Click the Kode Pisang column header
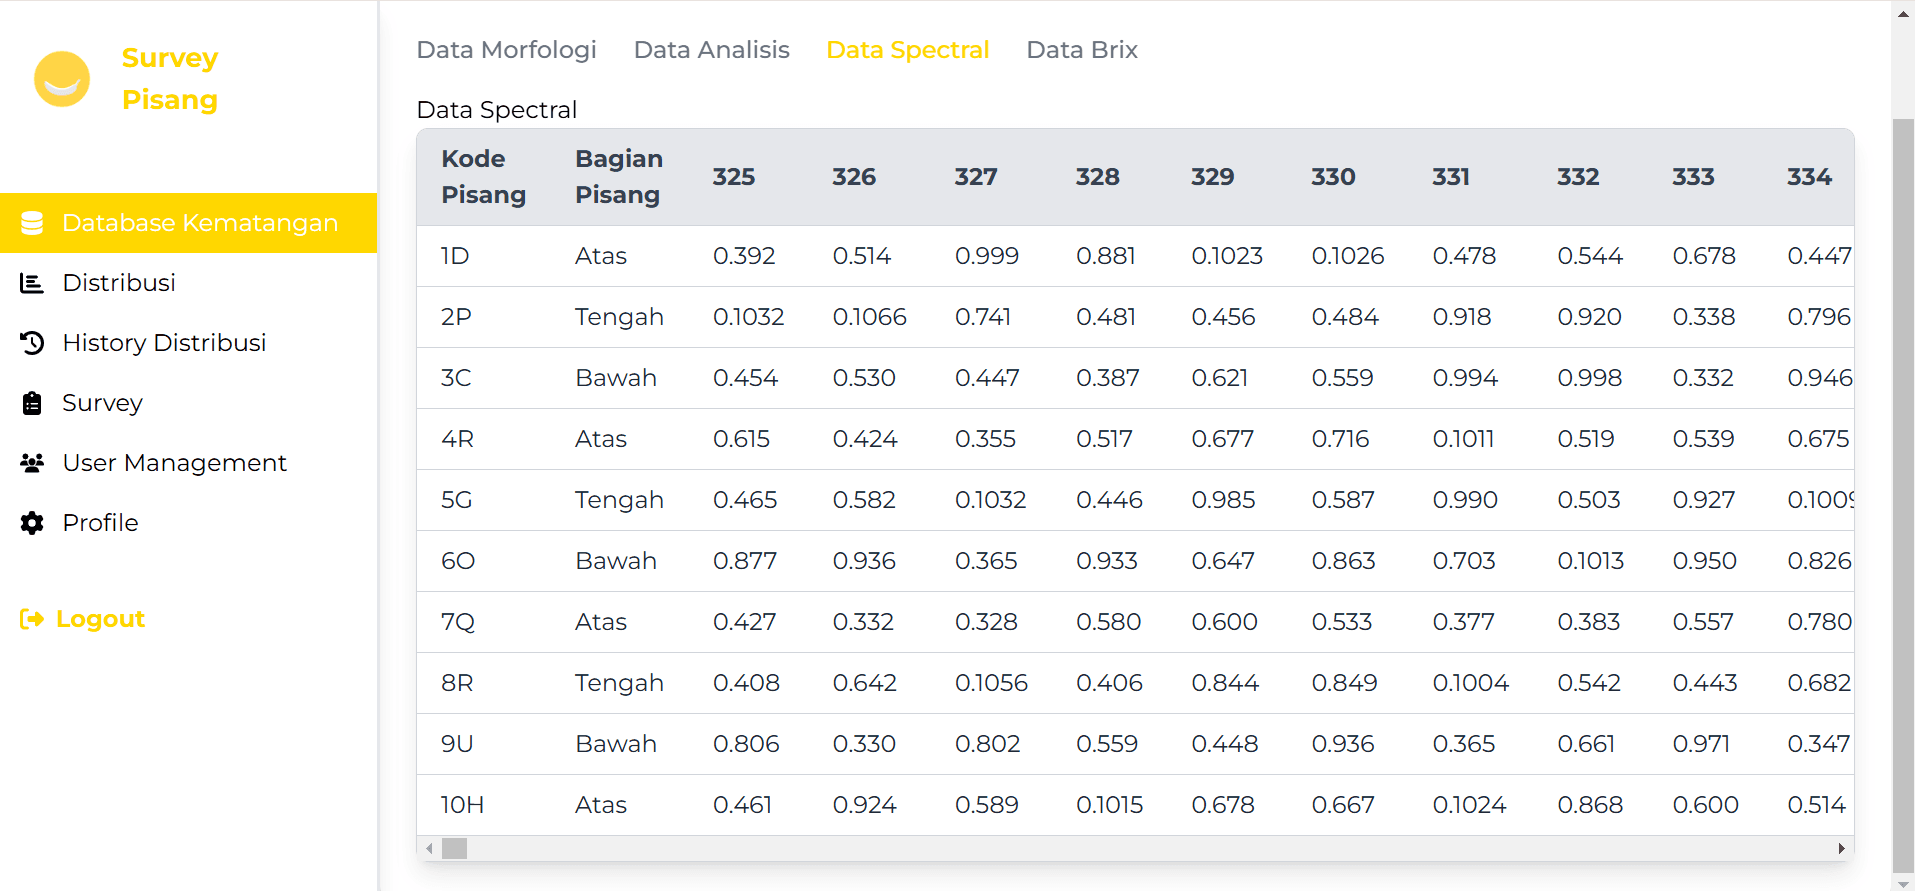 click(x=483, y=177)
